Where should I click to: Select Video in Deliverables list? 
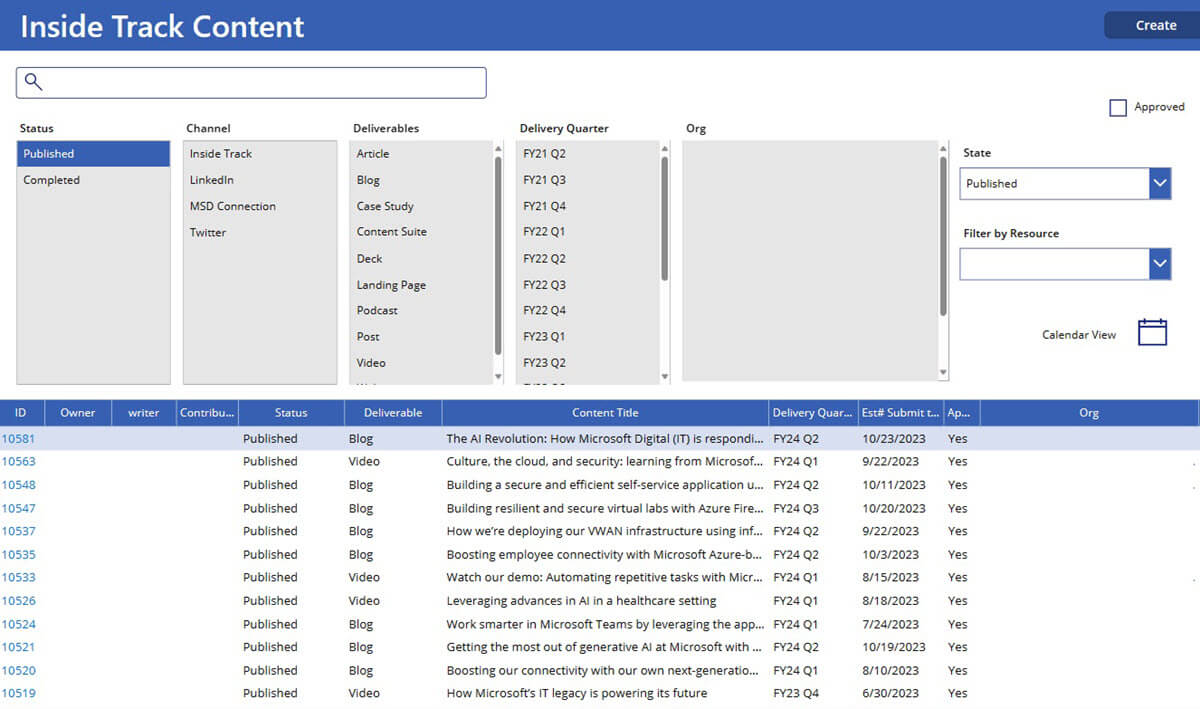pos(422,363)
